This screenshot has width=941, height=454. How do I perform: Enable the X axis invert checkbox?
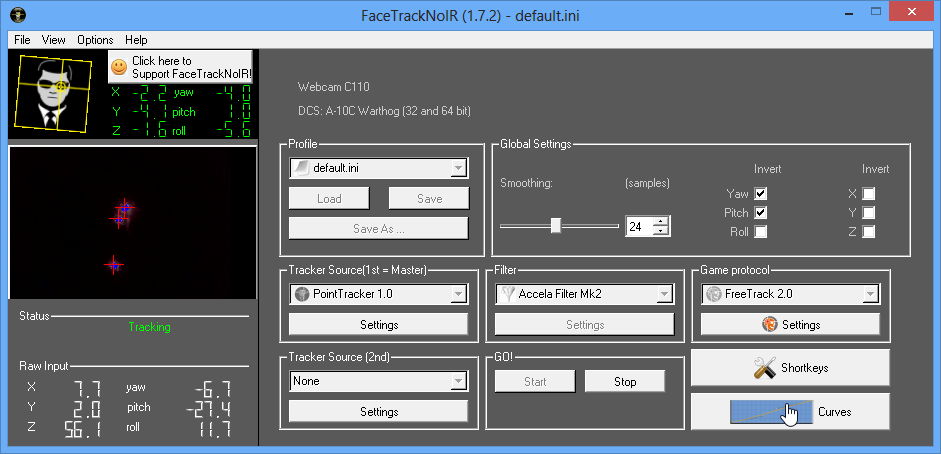pos(869,193)
